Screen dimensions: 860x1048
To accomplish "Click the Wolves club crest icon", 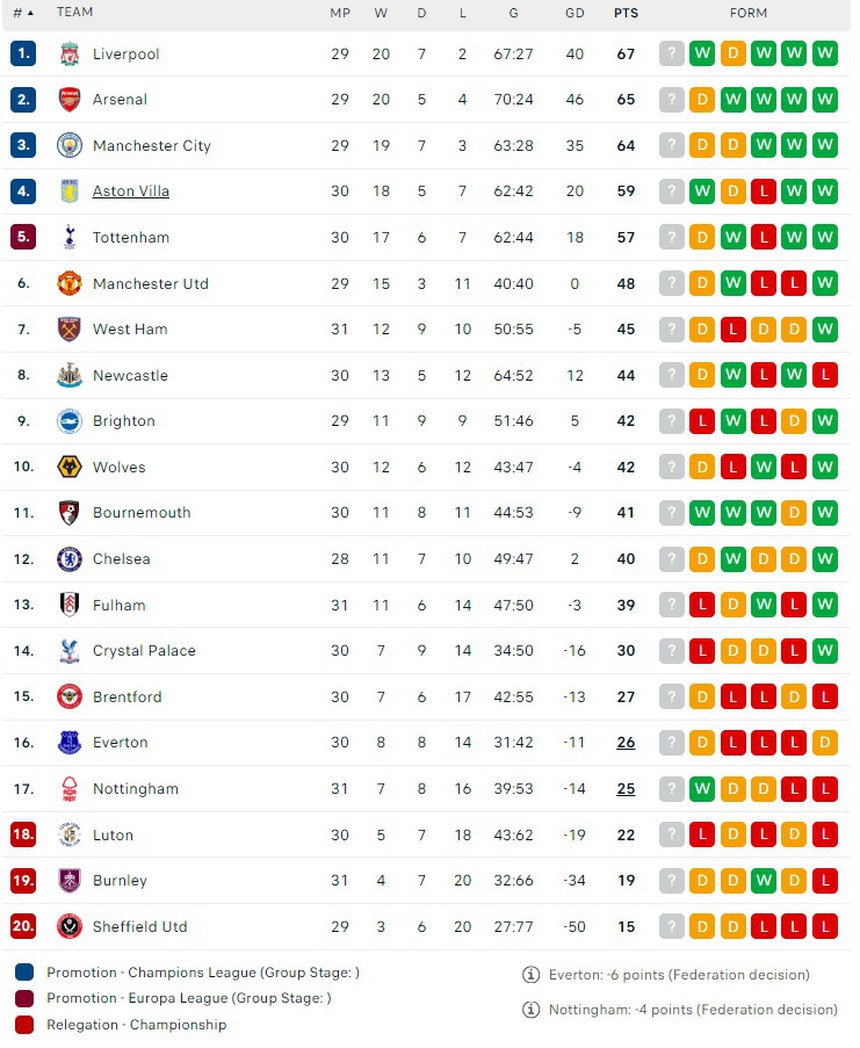I will (x=69, y=467).
